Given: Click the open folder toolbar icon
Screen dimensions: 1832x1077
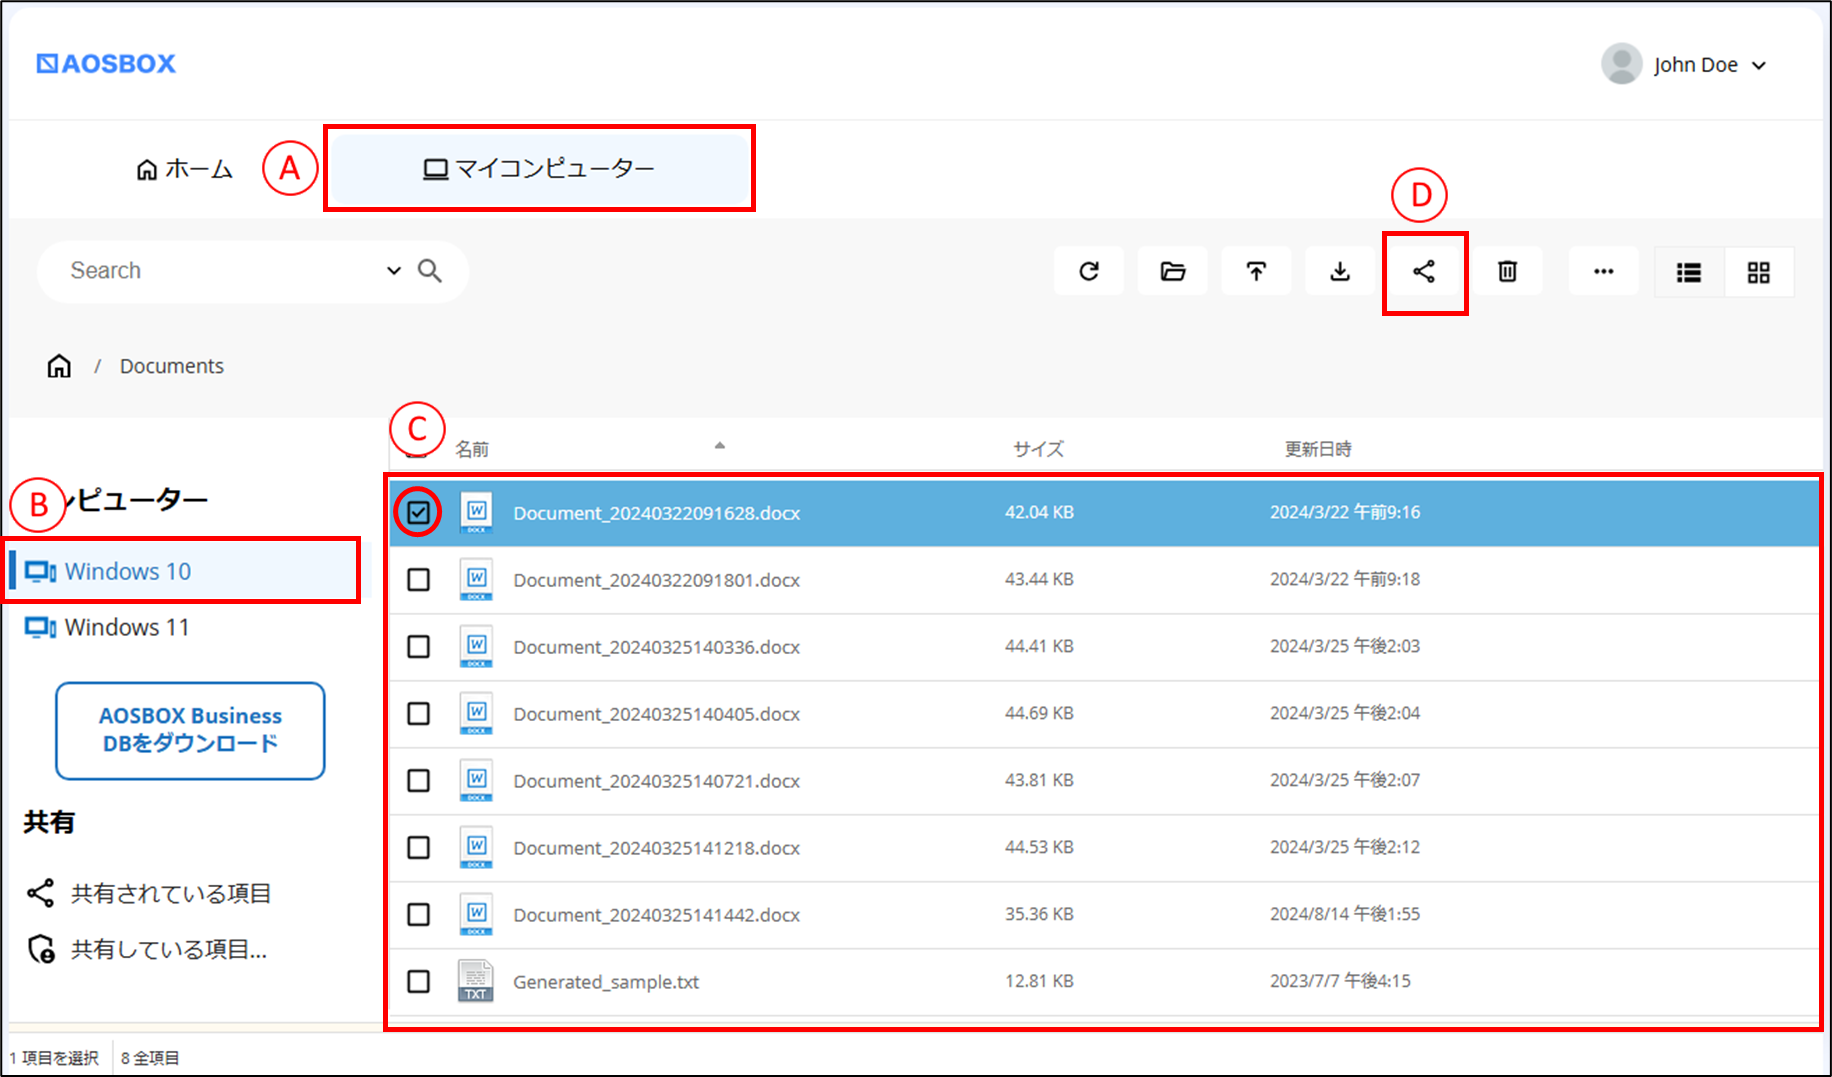Looking at the screenshot, I should pos(1173,271).
